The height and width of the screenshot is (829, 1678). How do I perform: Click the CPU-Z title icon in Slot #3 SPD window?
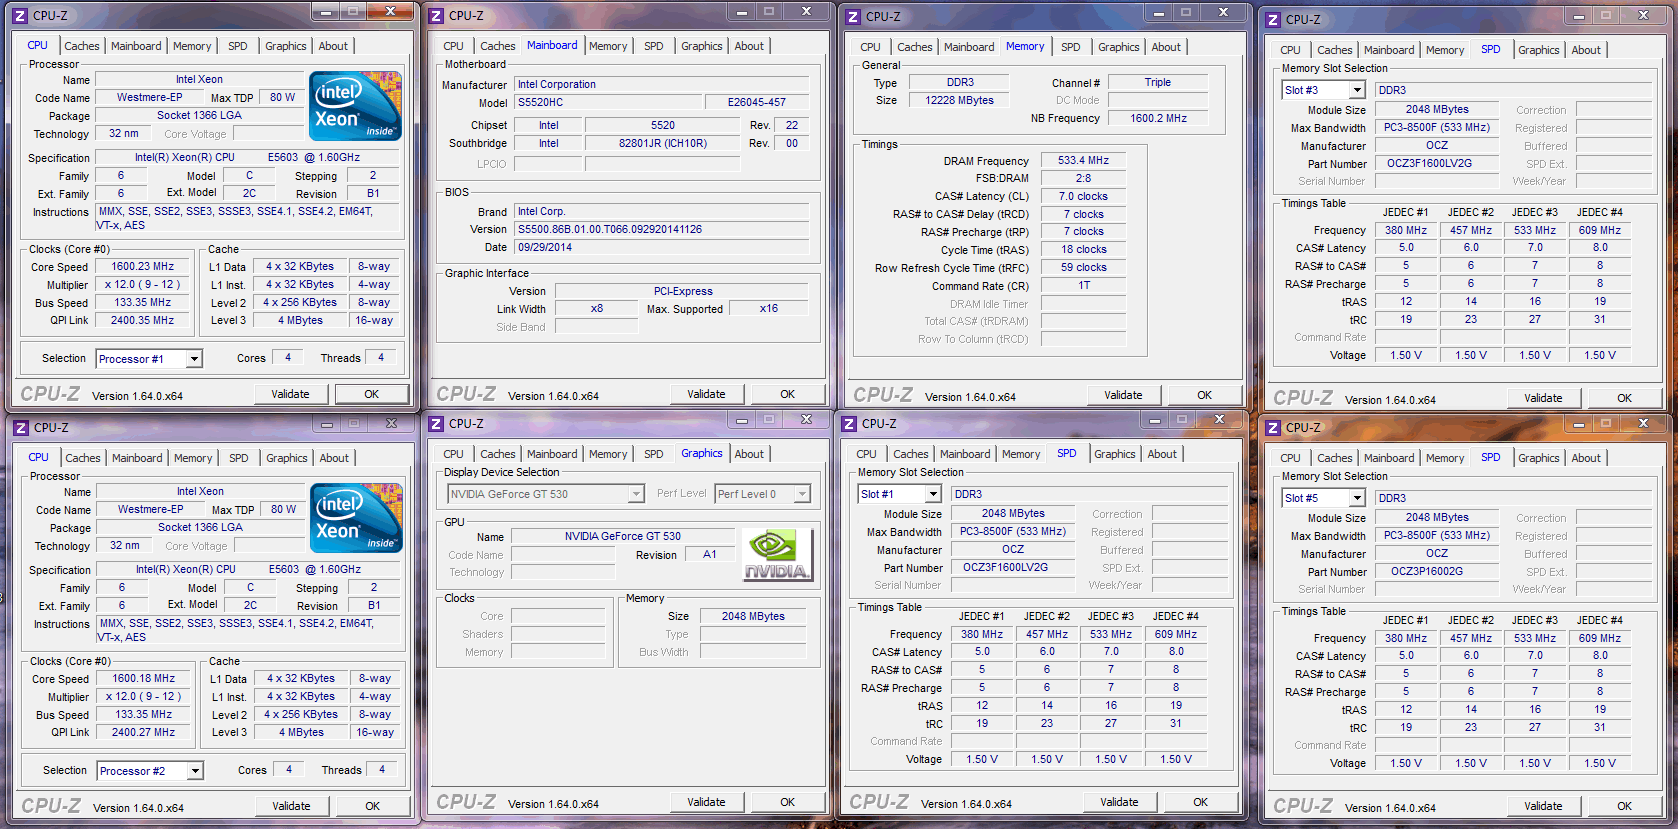(x=1273, y=19)
